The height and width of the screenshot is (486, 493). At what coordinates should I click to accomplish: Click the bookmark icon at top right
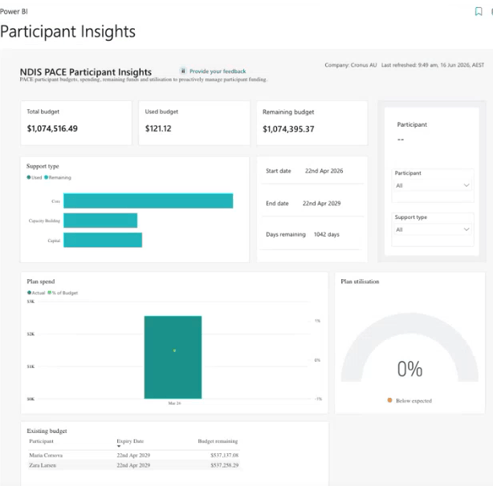pyautogui.click(x=478, y=11)
